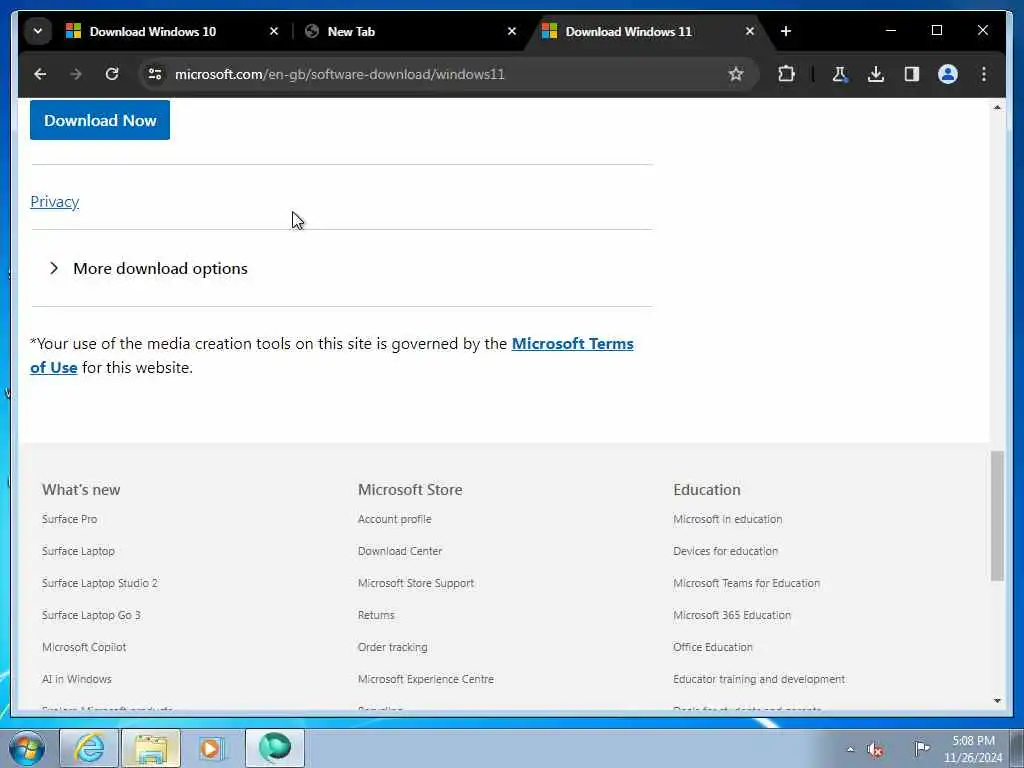Screen dimensions: 1024x768
Task: Add a new browser tab
Action: (786, 31)
